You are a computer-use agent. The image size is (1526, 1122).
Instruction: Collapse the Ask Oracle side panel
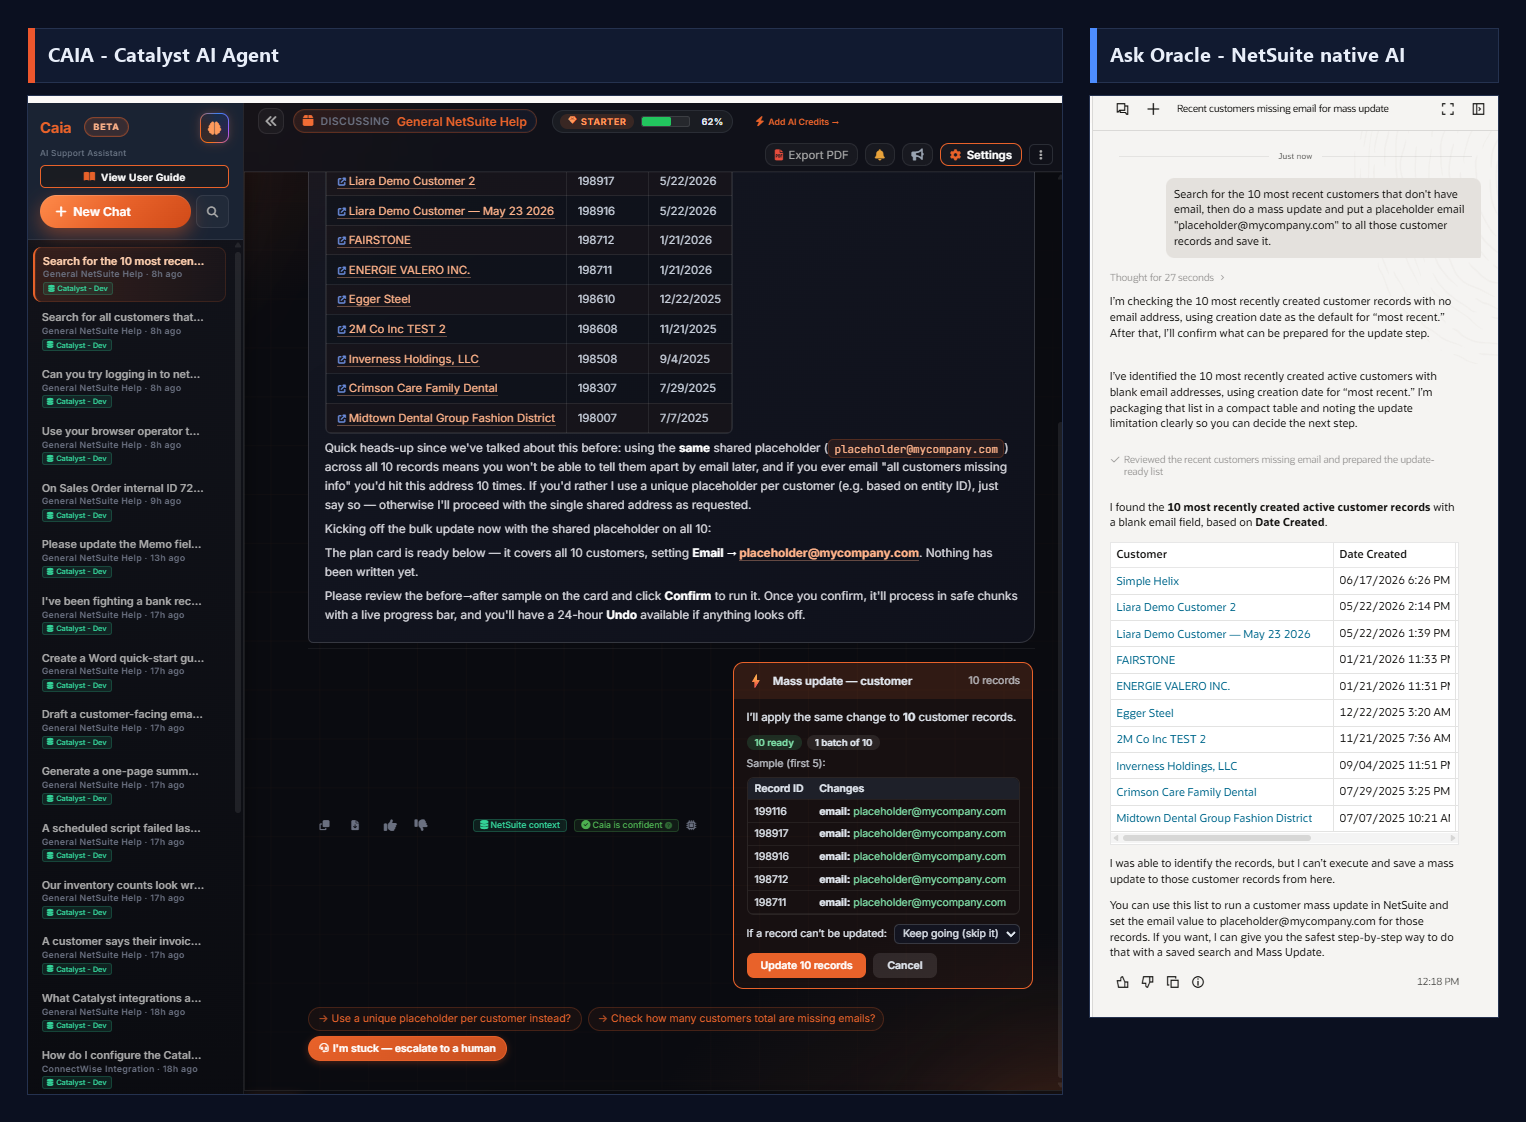pyautogui.click(x=1478, y=109)
